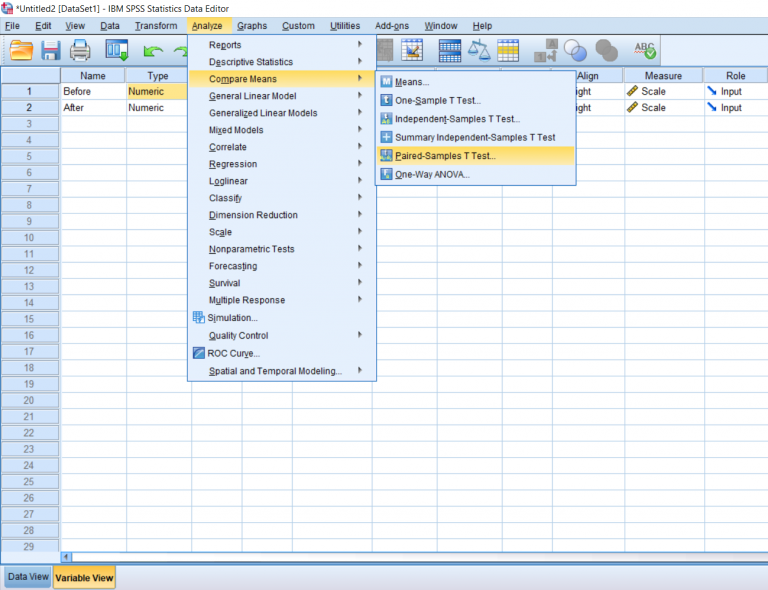
Task: Click the Means icon in submenu
Action: [386, 82]
